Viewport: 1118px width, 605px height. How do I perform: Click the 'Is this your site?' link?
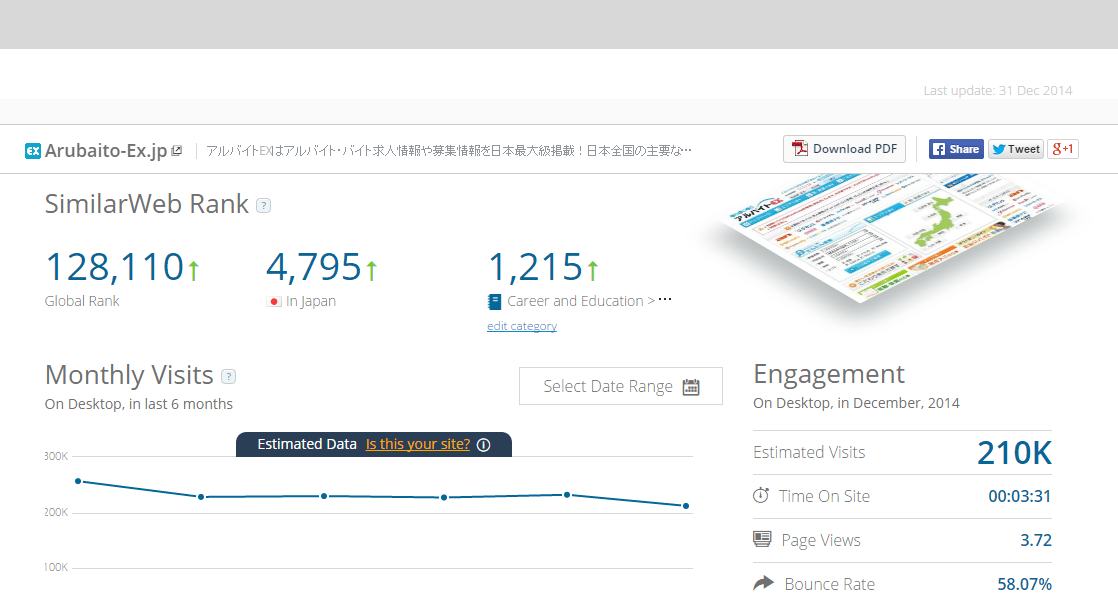pyautogui.click(x=418, y=444)
